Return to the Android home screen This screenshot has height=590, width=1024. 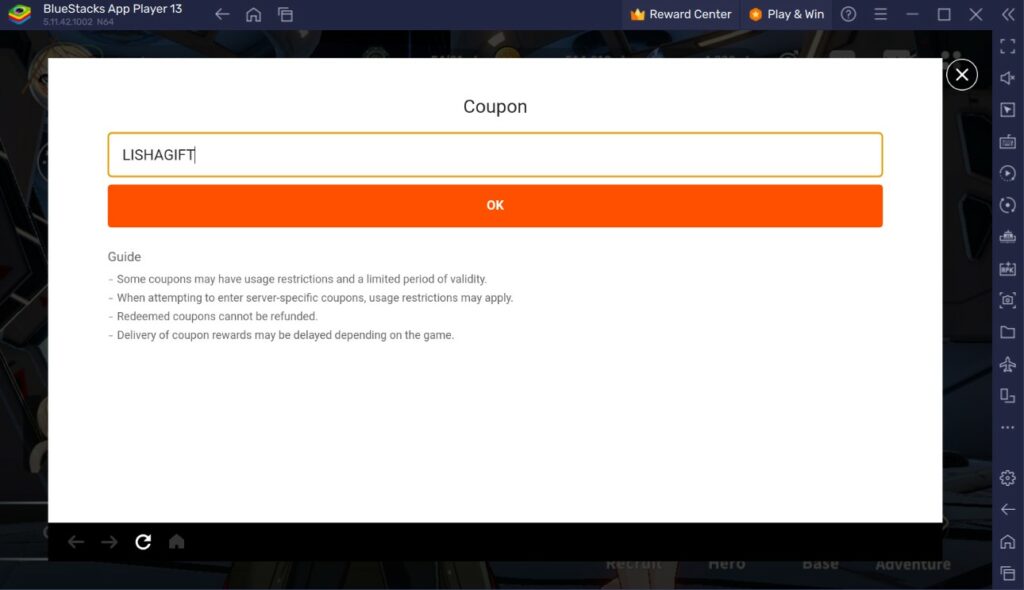pyautogui.click(x=1008, y=541)
